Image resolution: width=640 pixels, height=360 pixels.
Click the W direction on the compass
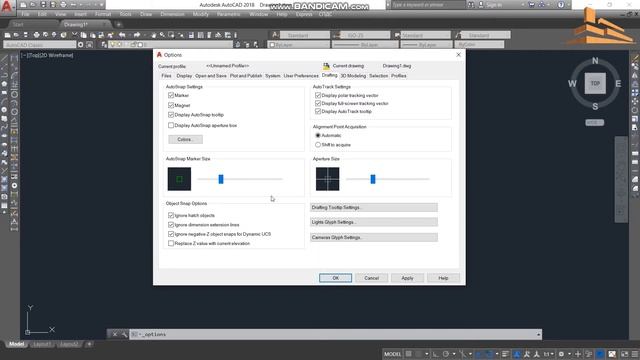pyautogui.click(x=572, y=84)
